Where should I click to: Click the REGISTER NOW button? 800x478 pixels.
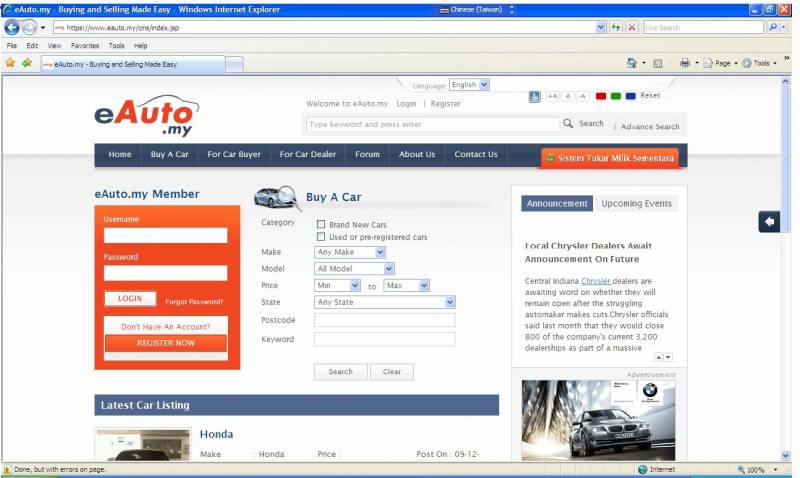166,343
